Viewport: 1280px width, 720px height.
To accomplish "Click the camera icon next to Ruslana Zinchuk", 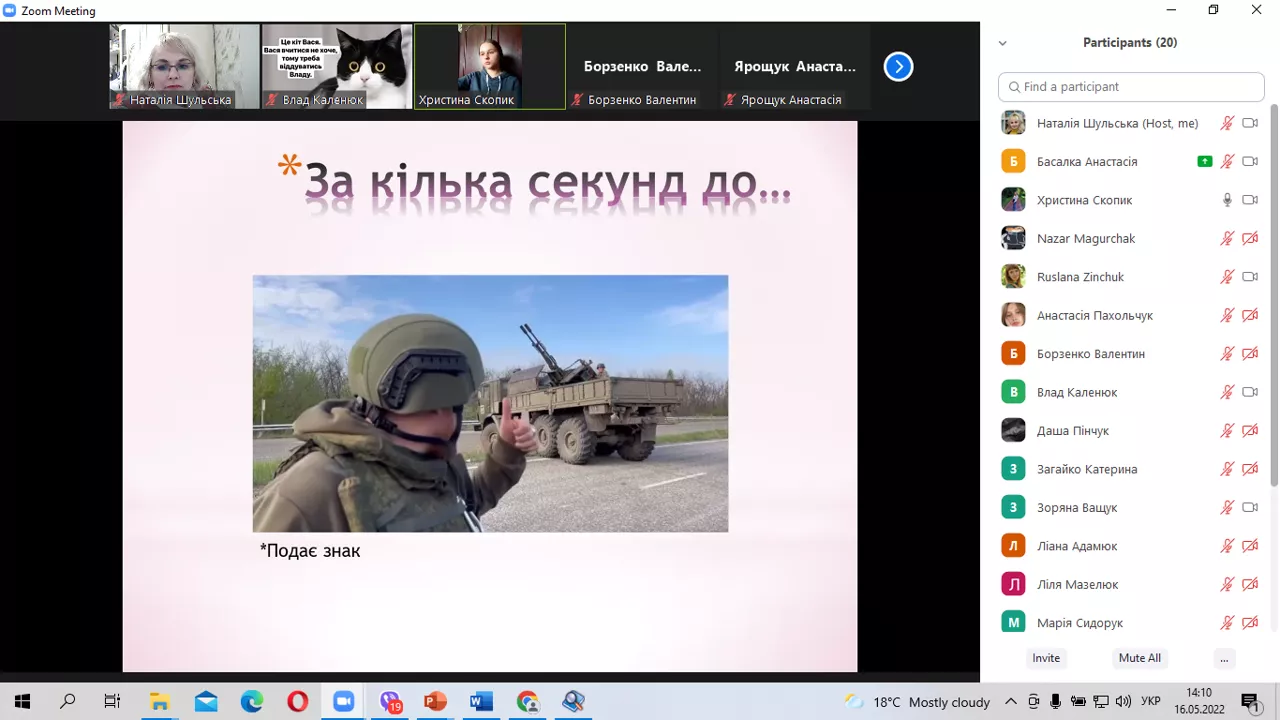I will pos(1250,277).
